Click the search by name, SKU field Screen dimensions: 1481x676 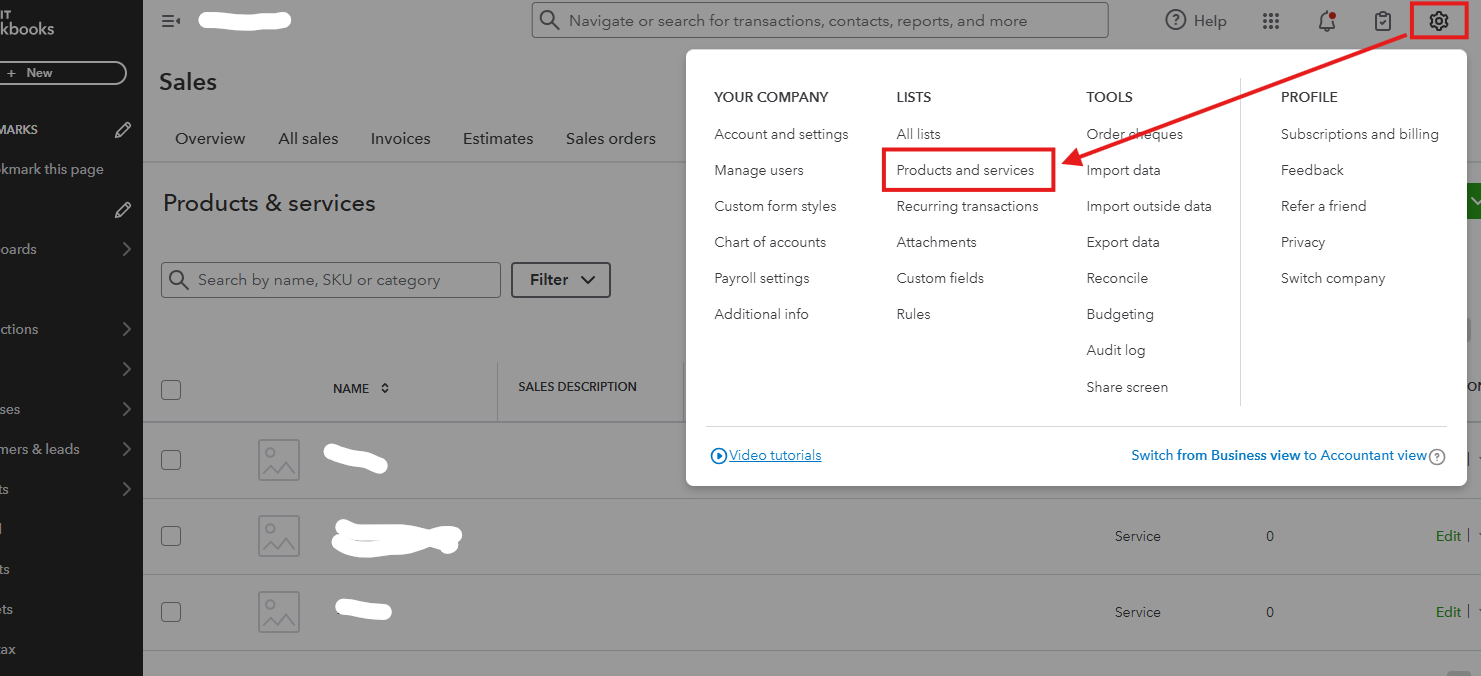point(340,280)
